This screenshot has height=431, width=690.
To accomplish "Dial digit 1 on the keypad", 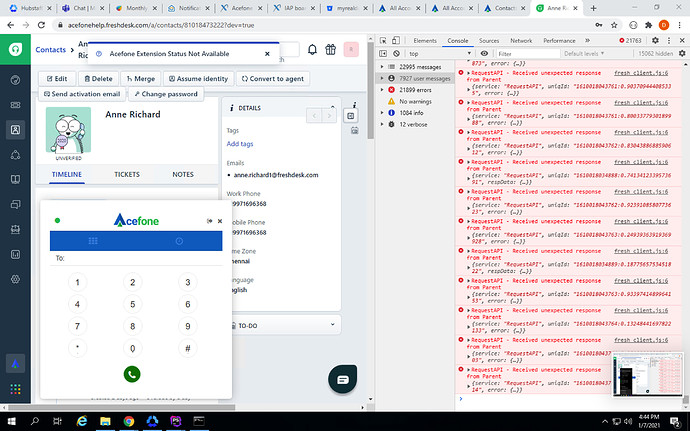I will (77, 282).
